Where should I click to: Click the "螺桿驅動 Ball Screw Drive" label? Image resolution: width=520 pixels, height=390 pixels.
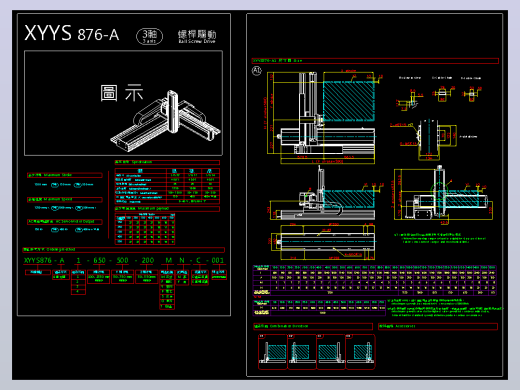tap(197, 36)
